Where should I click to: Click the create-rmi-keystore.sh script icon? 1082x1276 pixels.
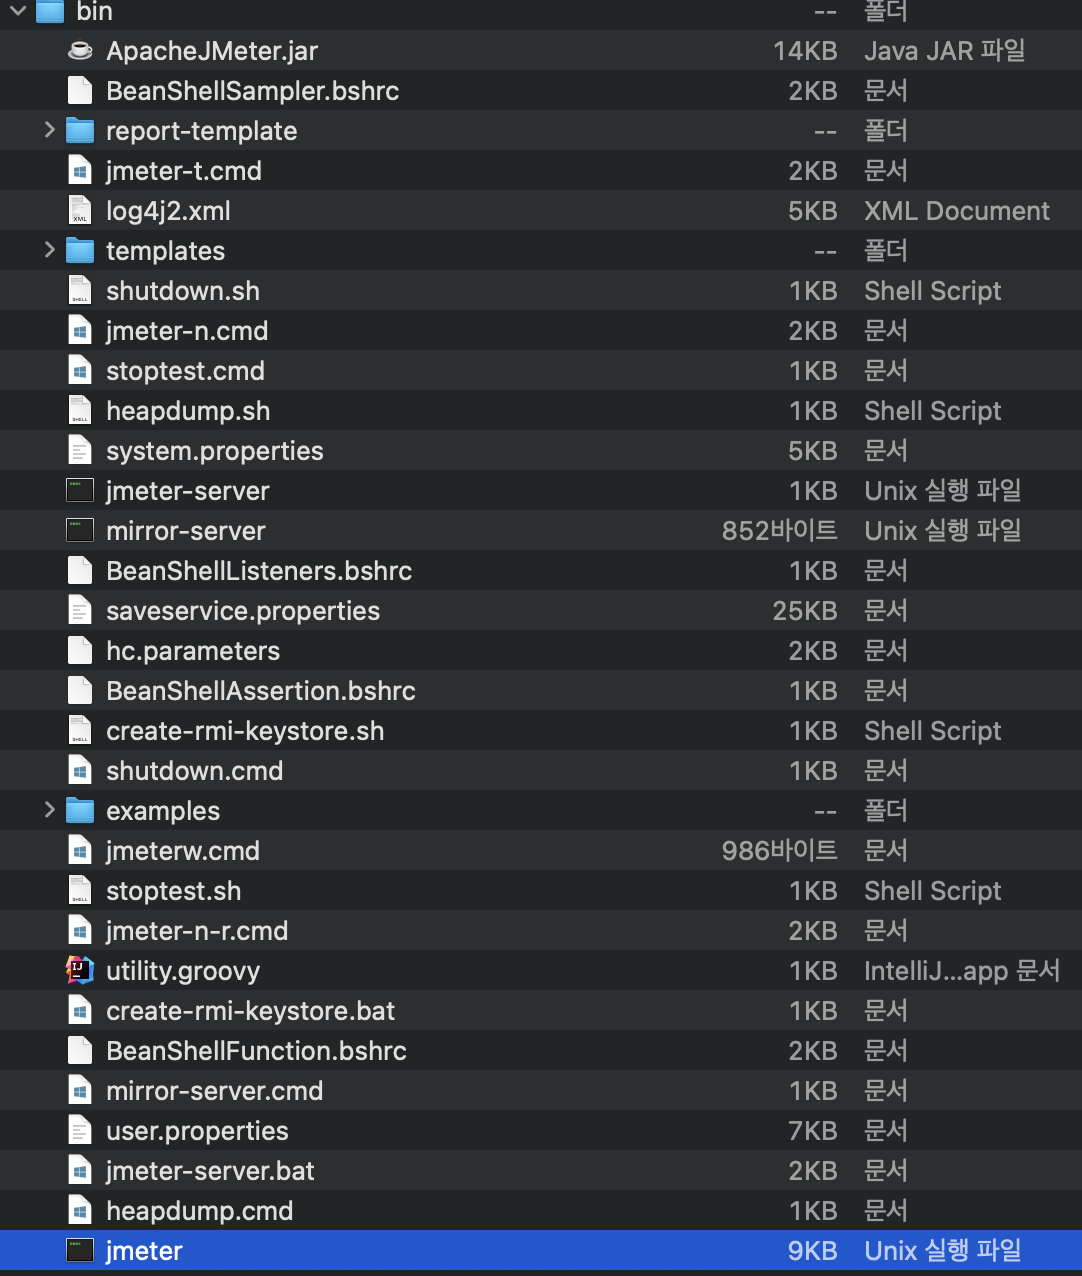[x=80, y=731]
